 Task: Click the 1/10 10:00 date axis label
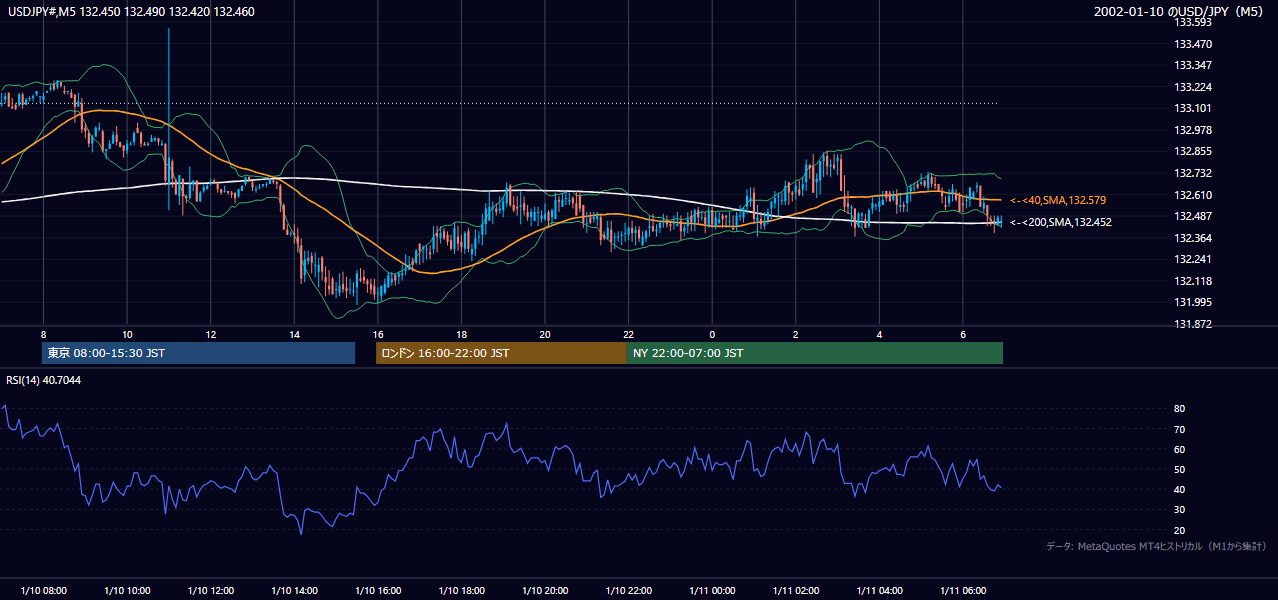coord(127,591)
